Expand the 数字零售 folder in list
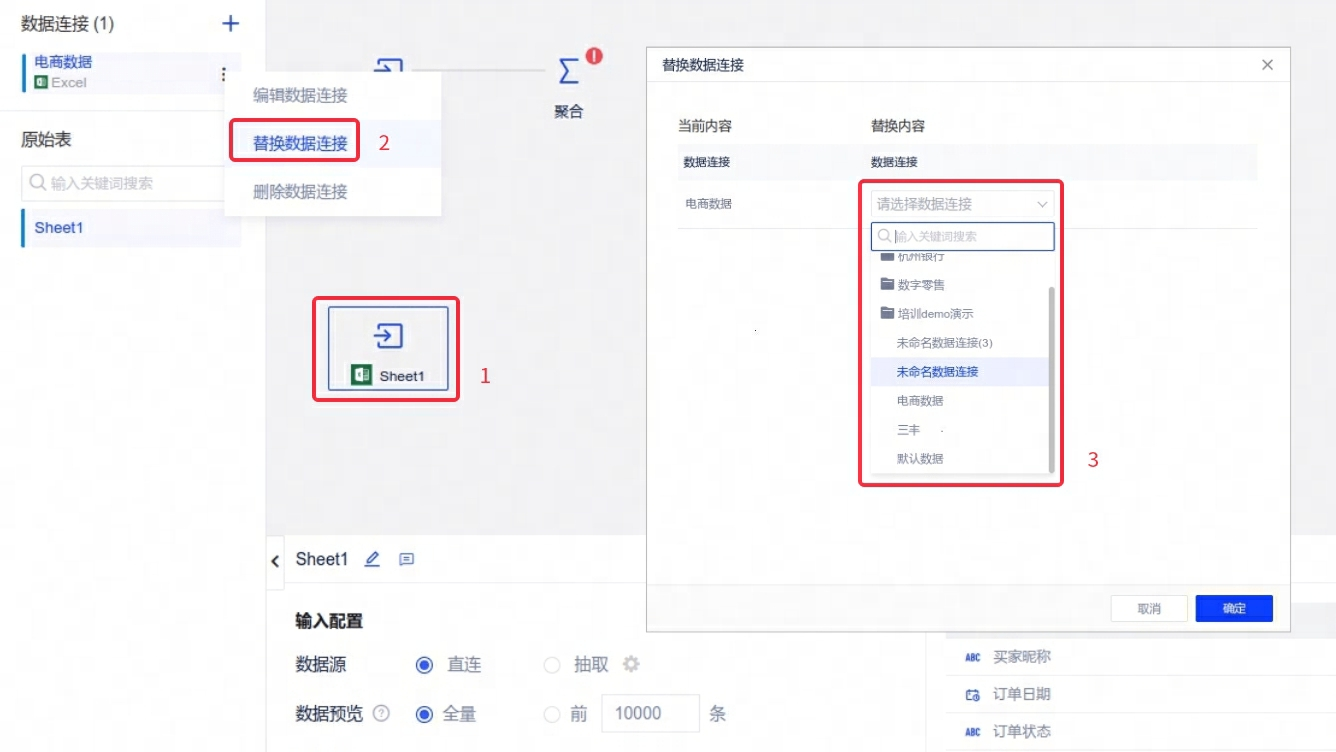 coord(921,285)
